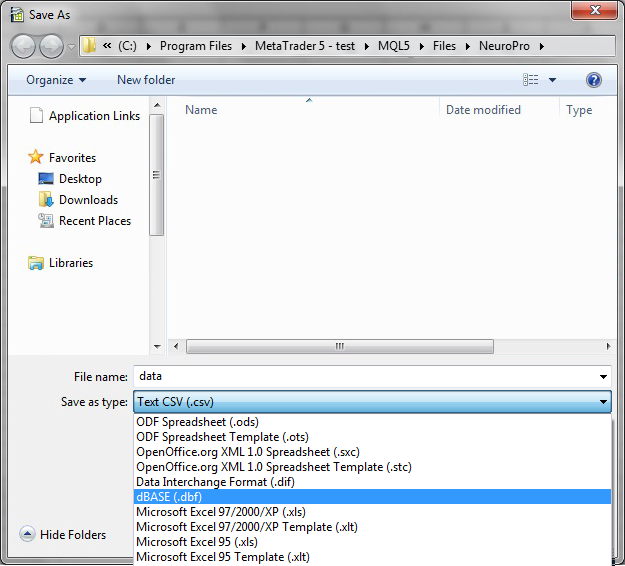Screen dimensions: 625x566
Task: Click the Save as type combo box
Action: [x=372, y=402]
